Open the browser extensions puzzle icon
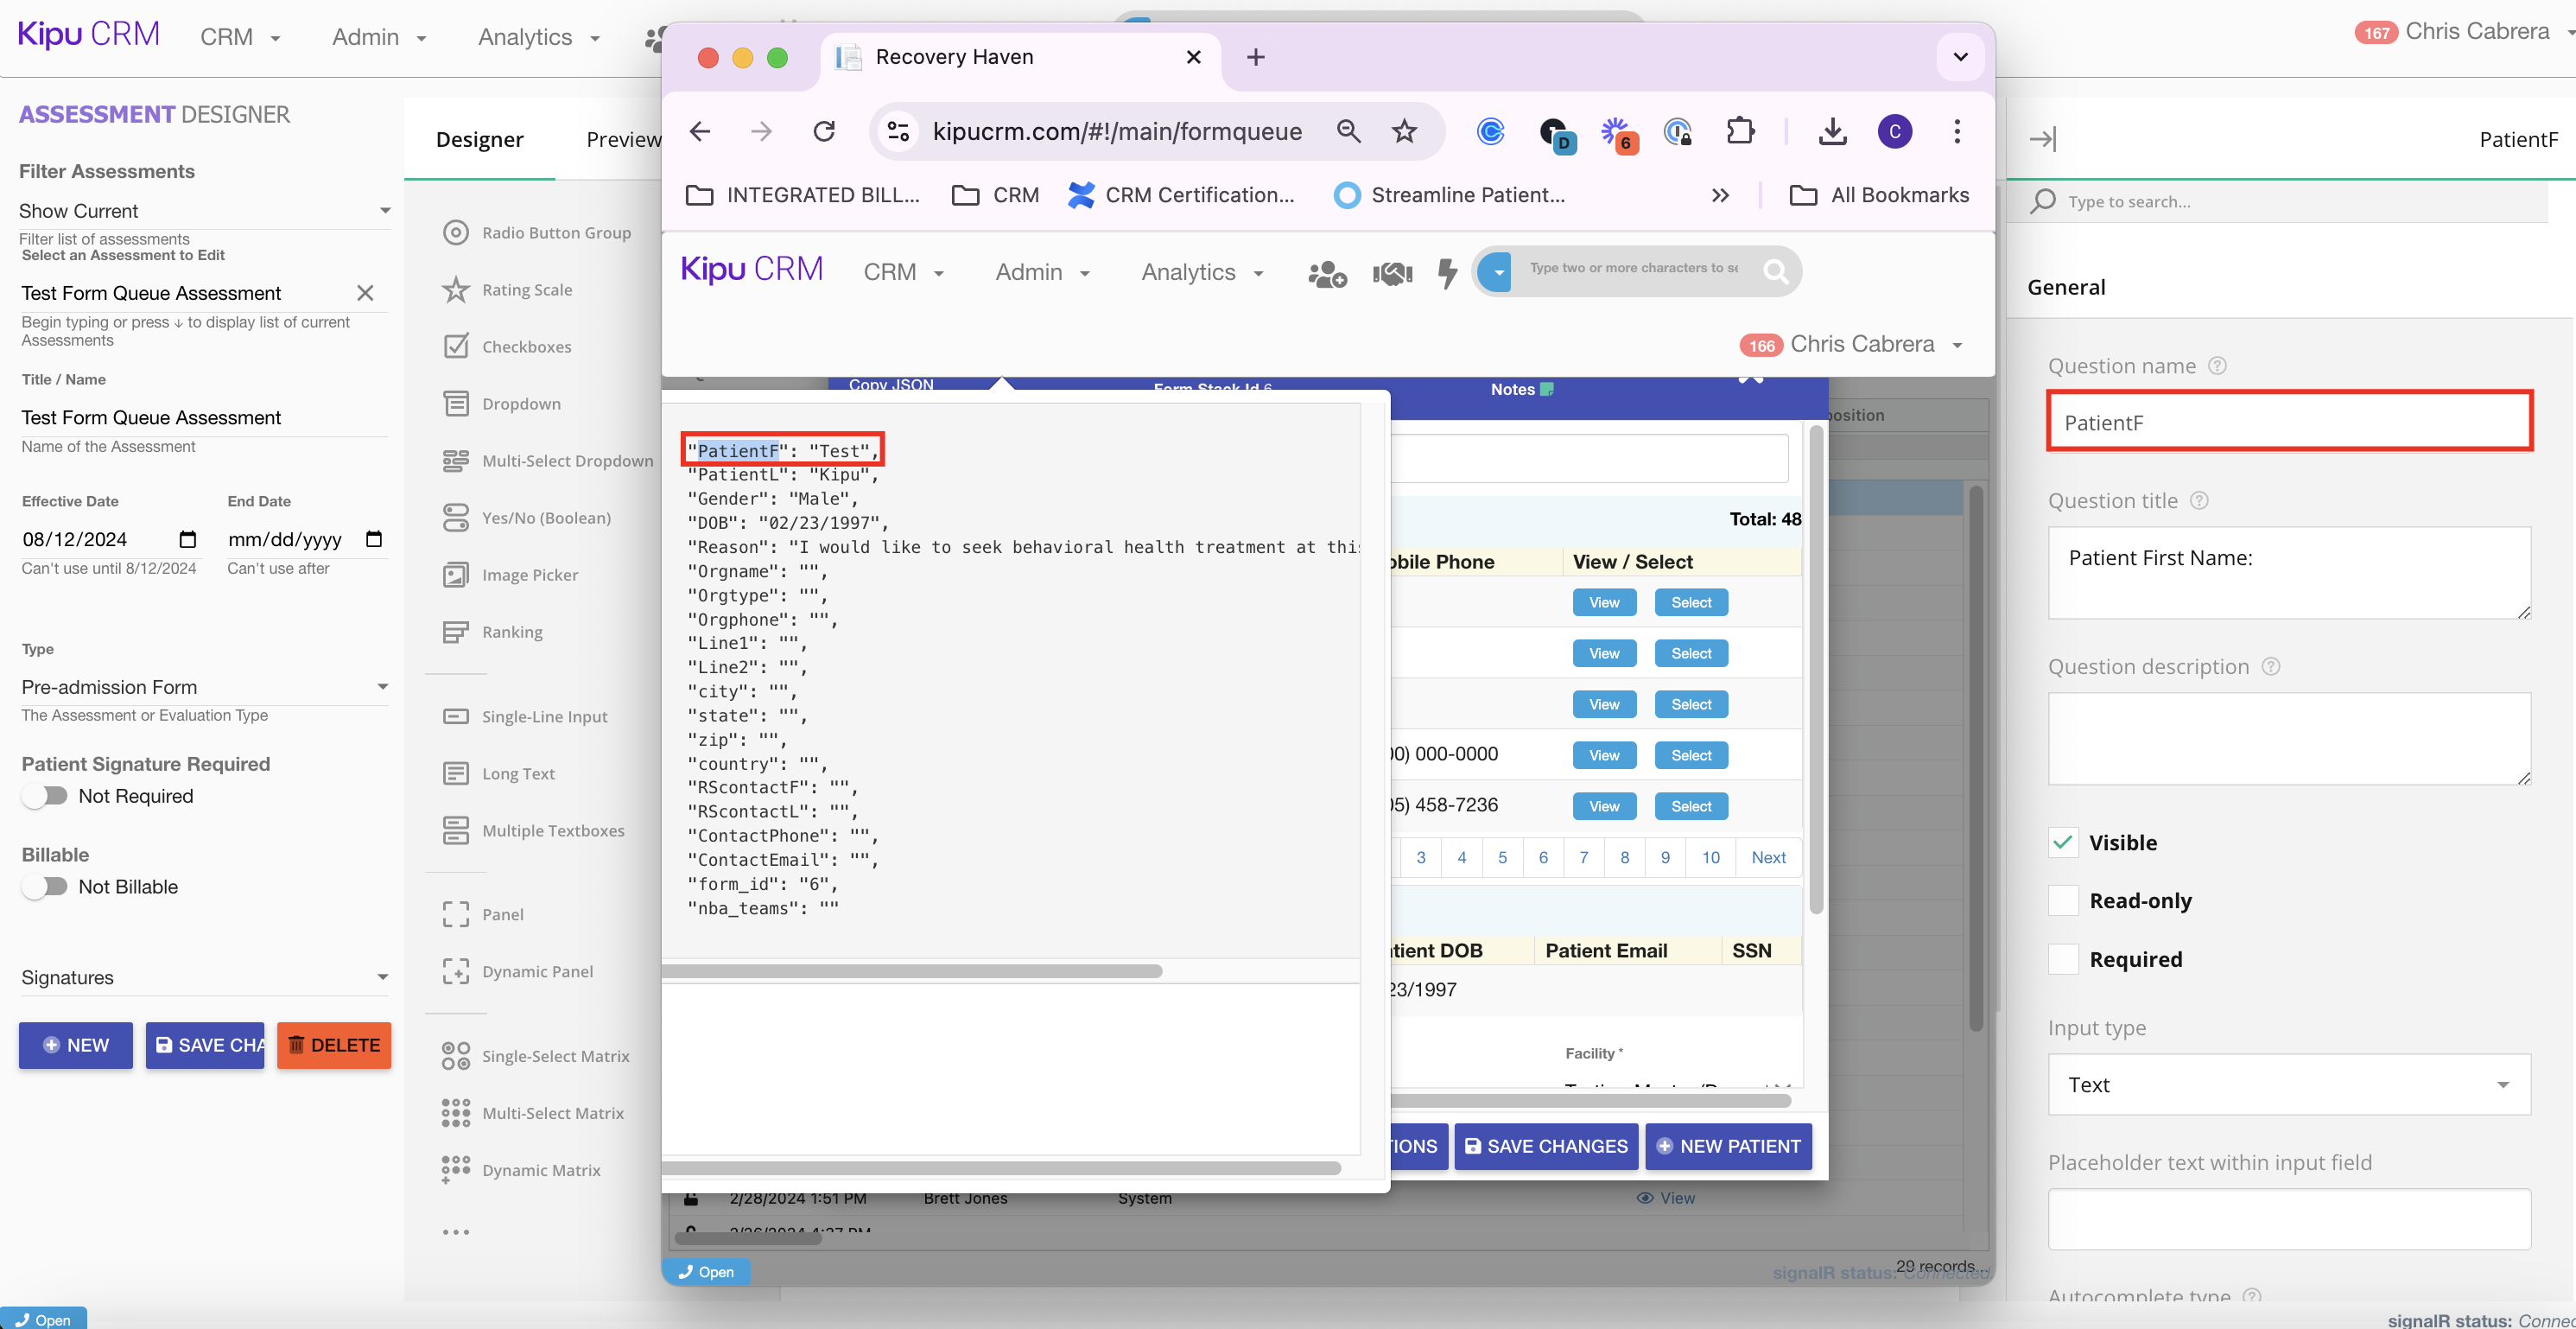Viewport: 2576px width, 1329px height. pos(1740,131)
